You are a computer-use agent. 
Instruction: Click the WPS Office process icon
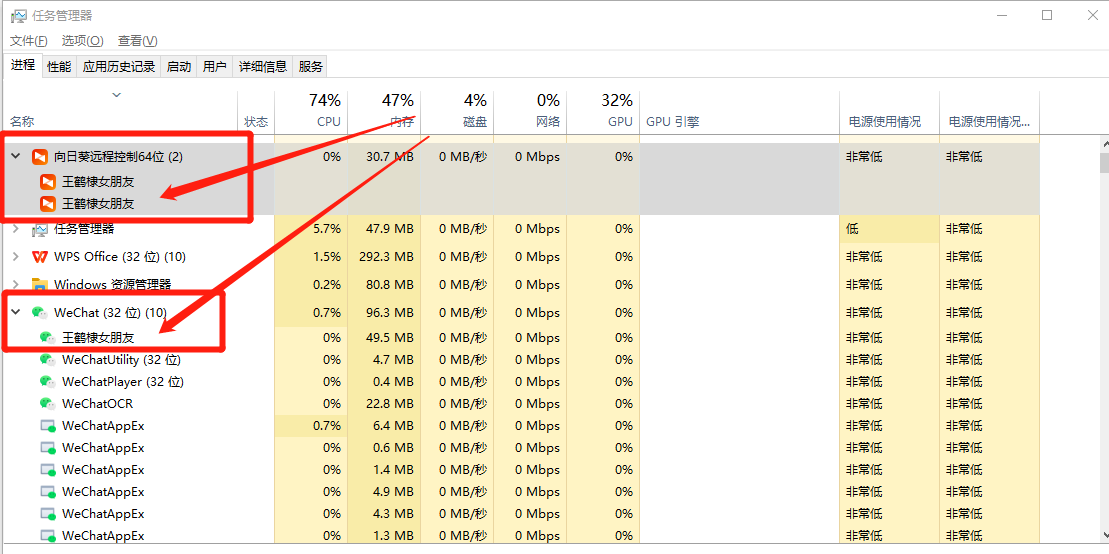40,256
